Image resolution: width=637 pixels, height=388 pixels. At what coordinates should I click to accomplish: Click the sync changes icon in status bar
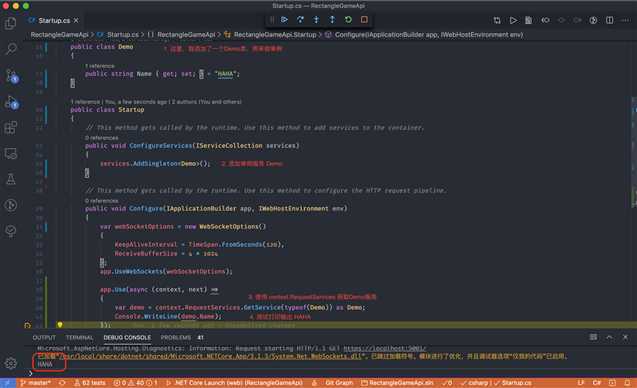pyautogui.click(x=62, y=383)
